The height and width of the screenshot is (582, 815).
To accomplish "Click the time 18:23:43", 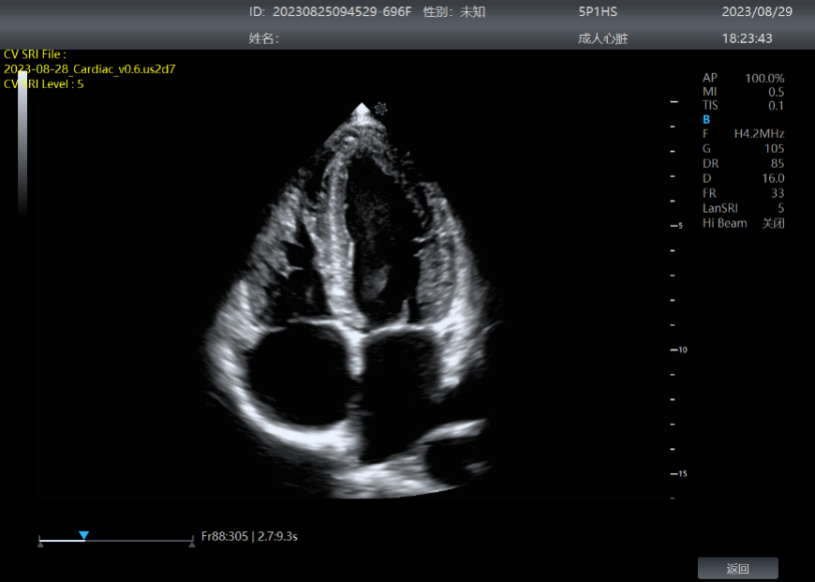I will point(747,38).
